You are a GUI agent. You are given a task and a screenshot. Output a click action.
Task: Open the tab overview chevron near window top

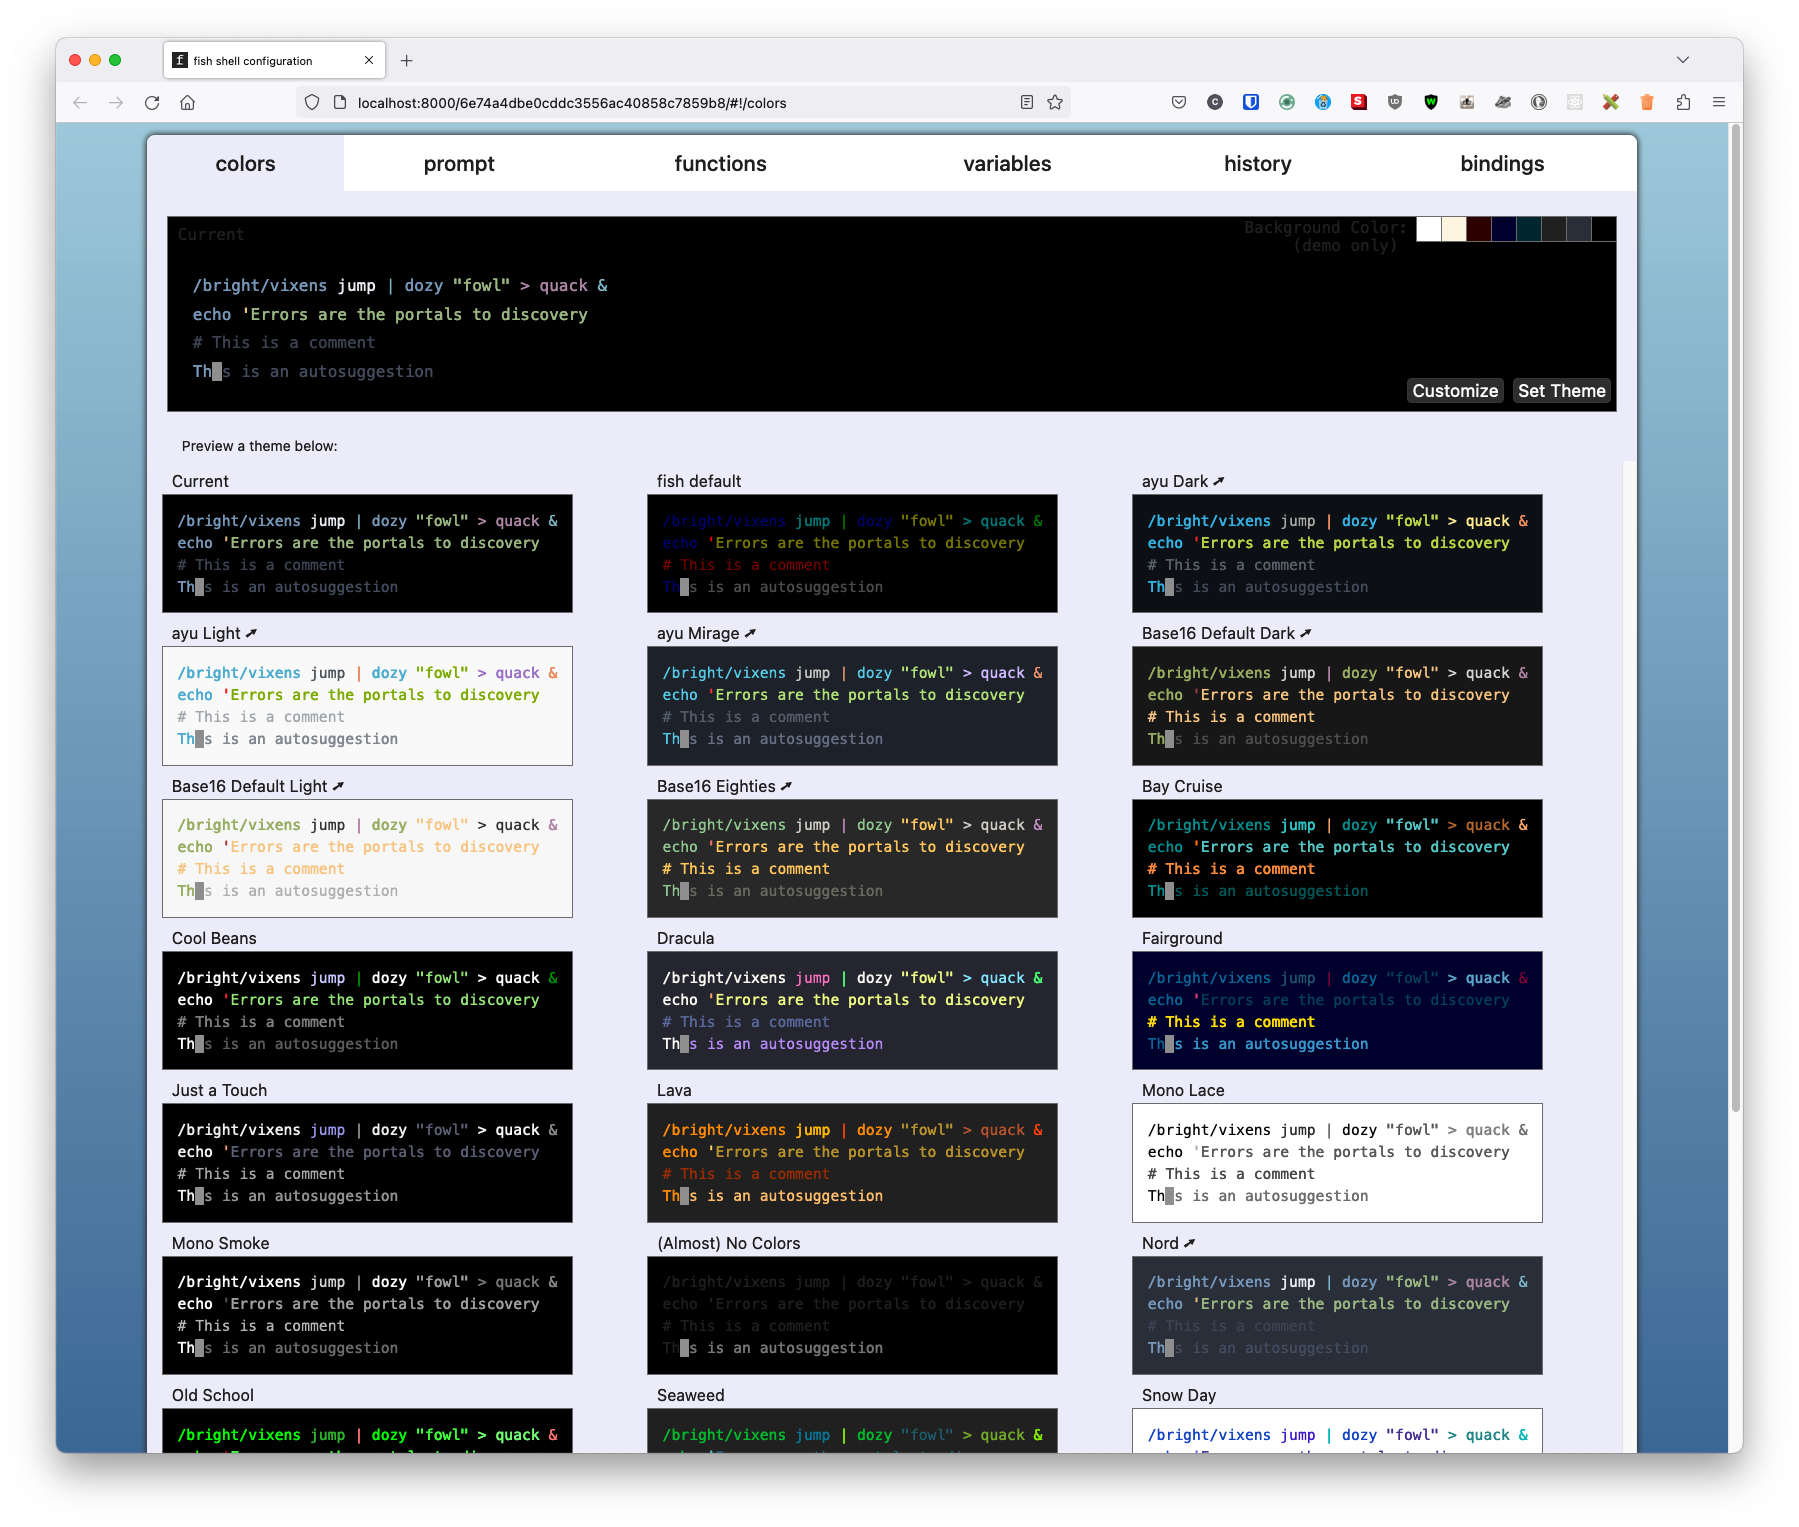click(1682, 60)
